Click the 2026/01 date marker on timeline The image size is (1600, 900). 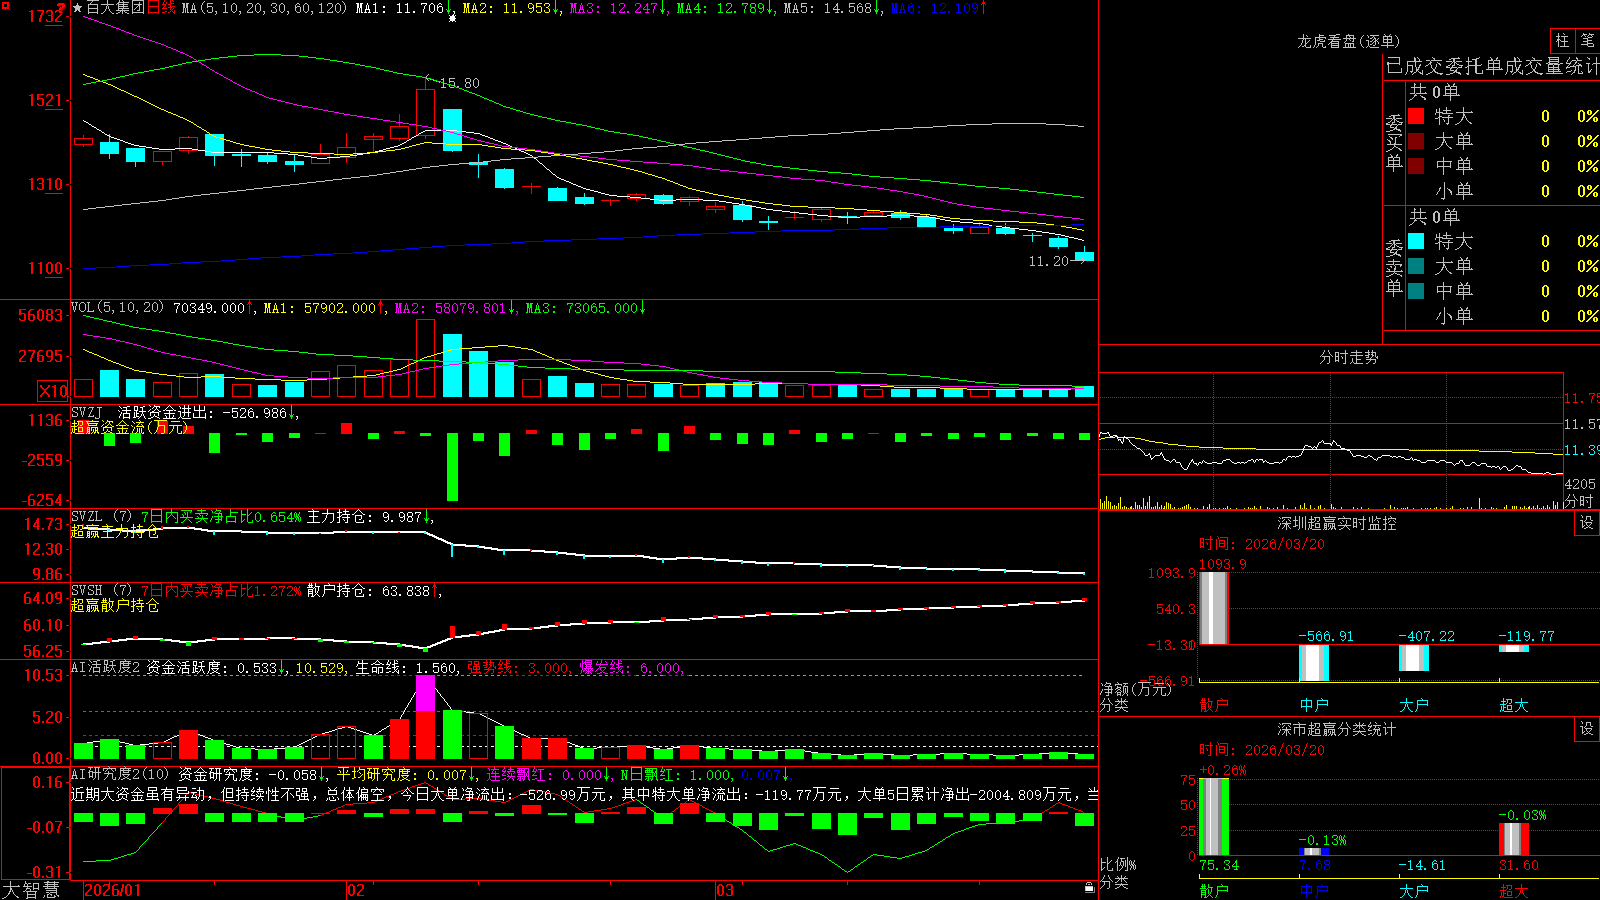112,890
